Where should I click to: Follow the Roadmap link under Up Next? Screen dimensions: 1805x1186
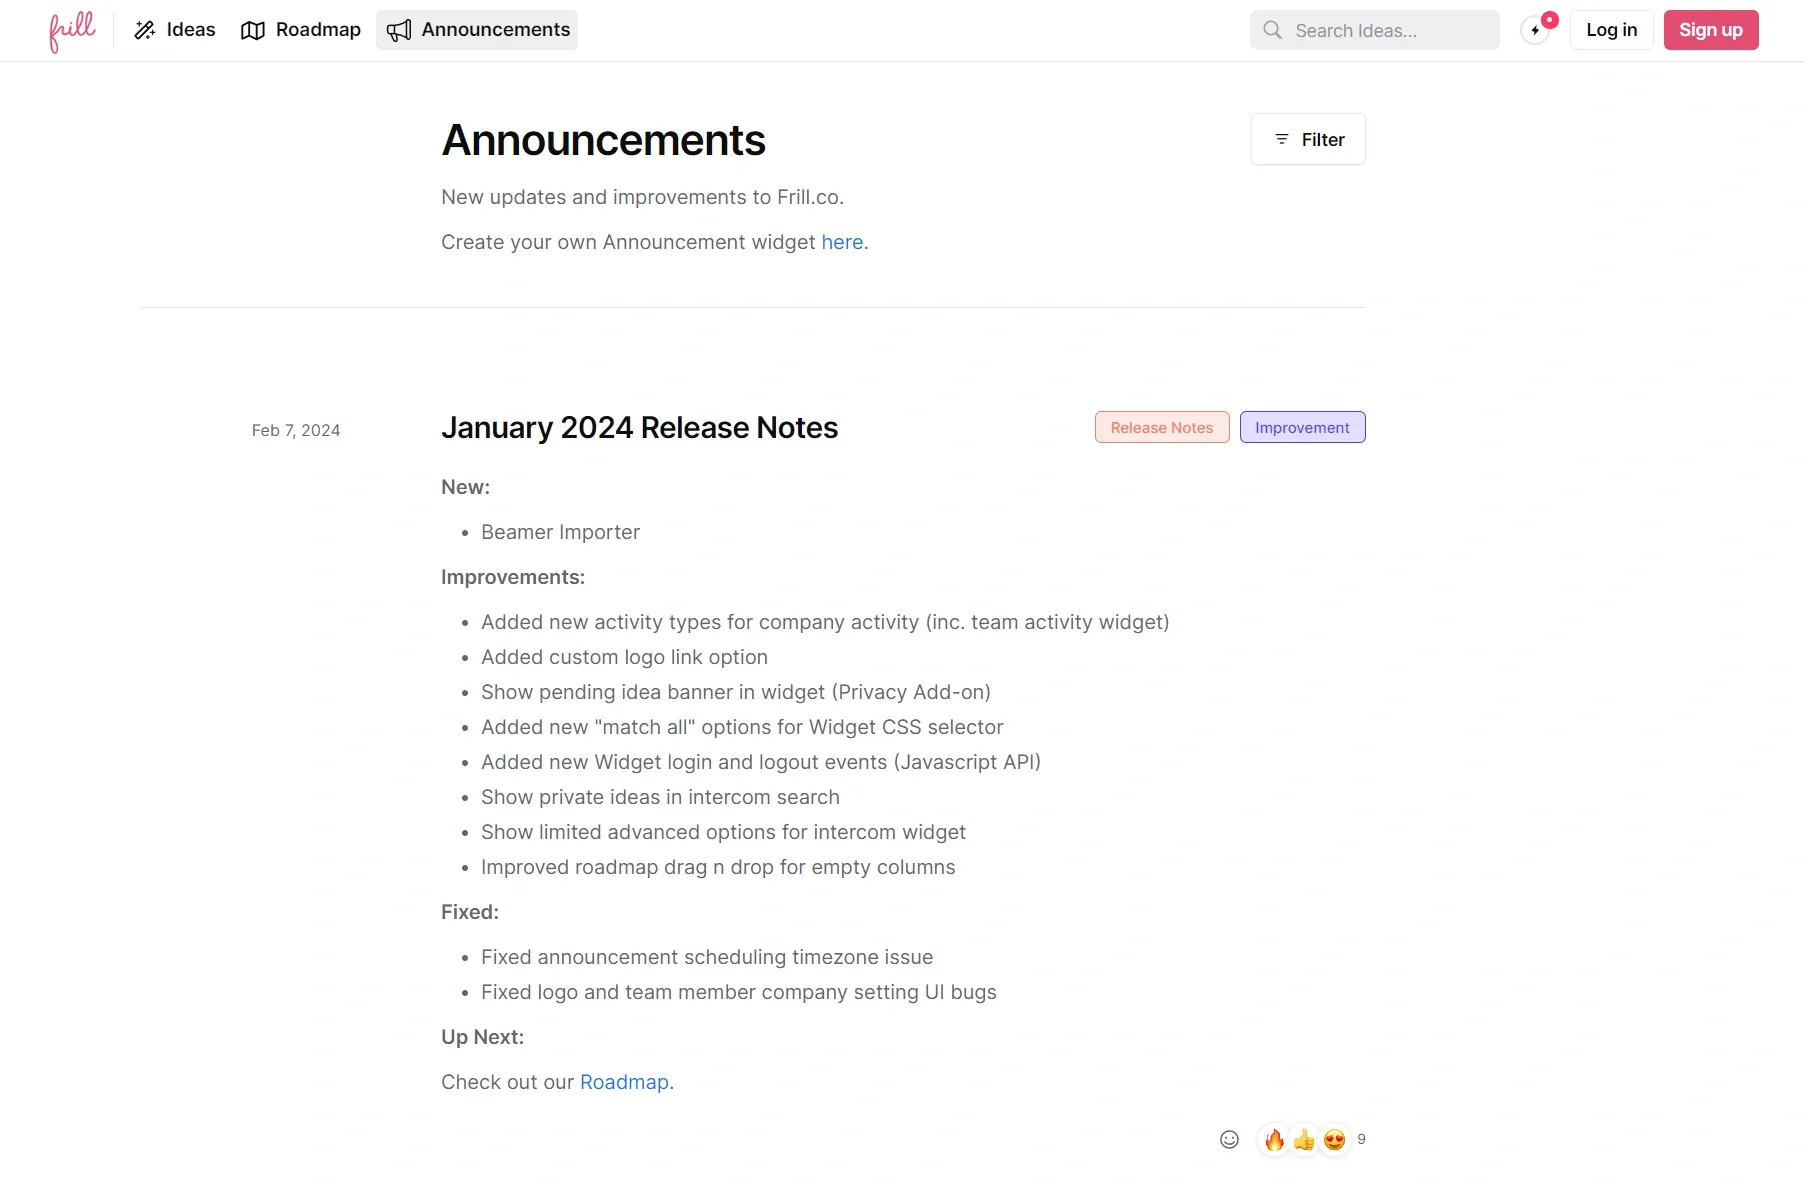point(623,1082)
